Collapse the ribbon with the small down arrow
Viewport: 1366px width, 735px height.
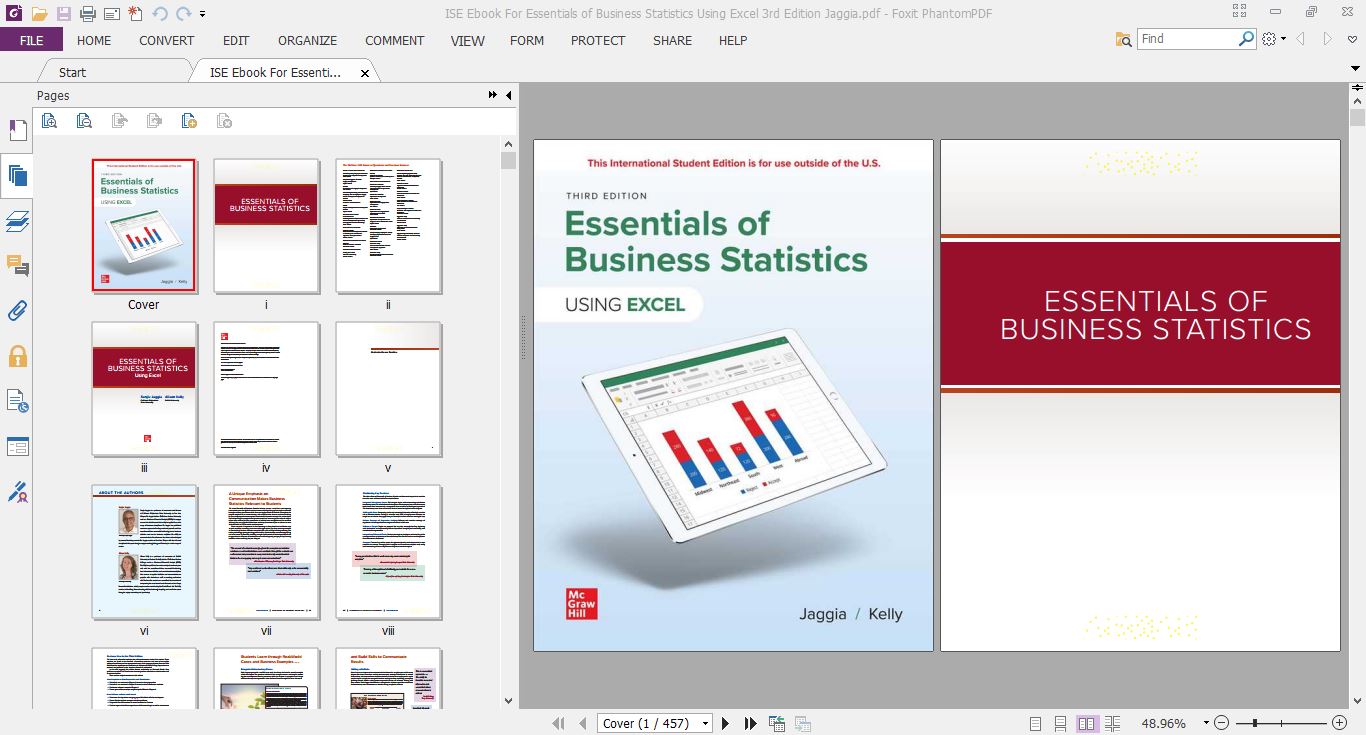pos(1357,68)
